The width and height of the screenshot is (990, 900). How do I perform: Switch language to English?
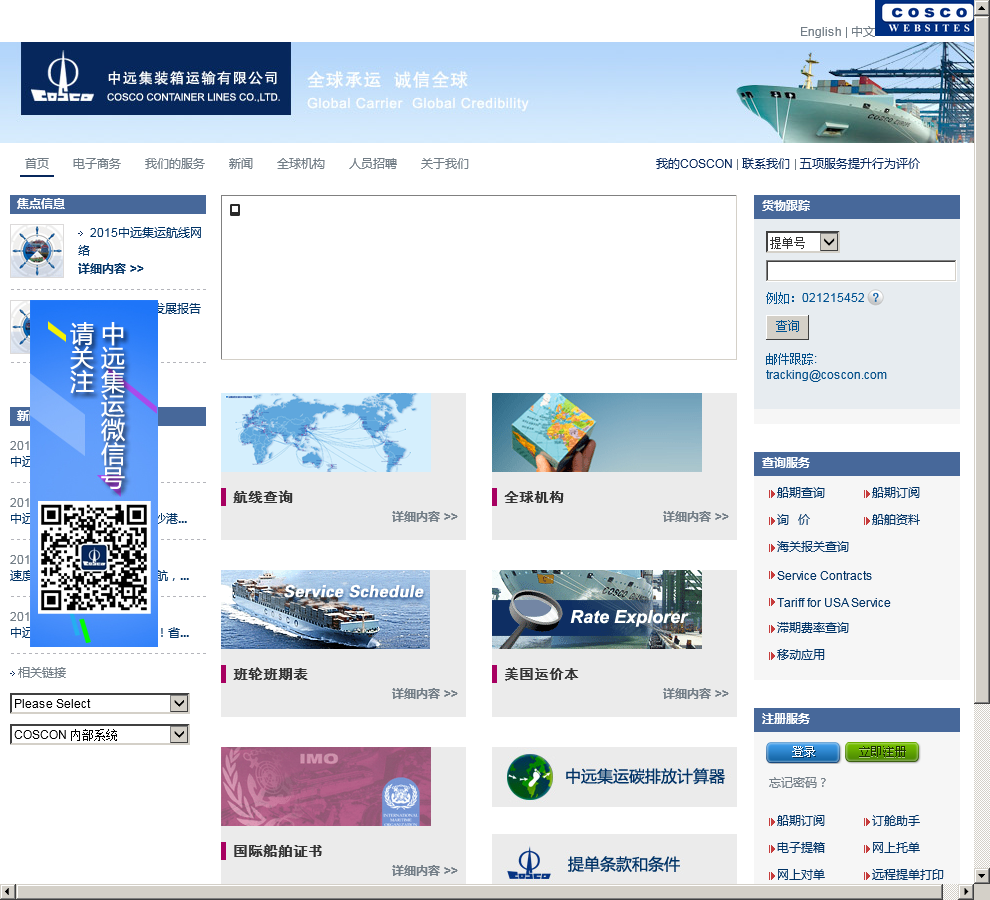coord(820,32)
